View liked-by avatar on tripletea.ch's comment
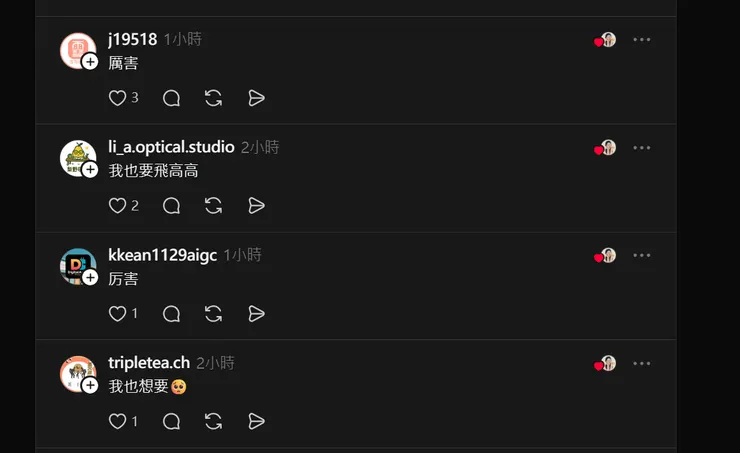 click(x=606, y=364)
